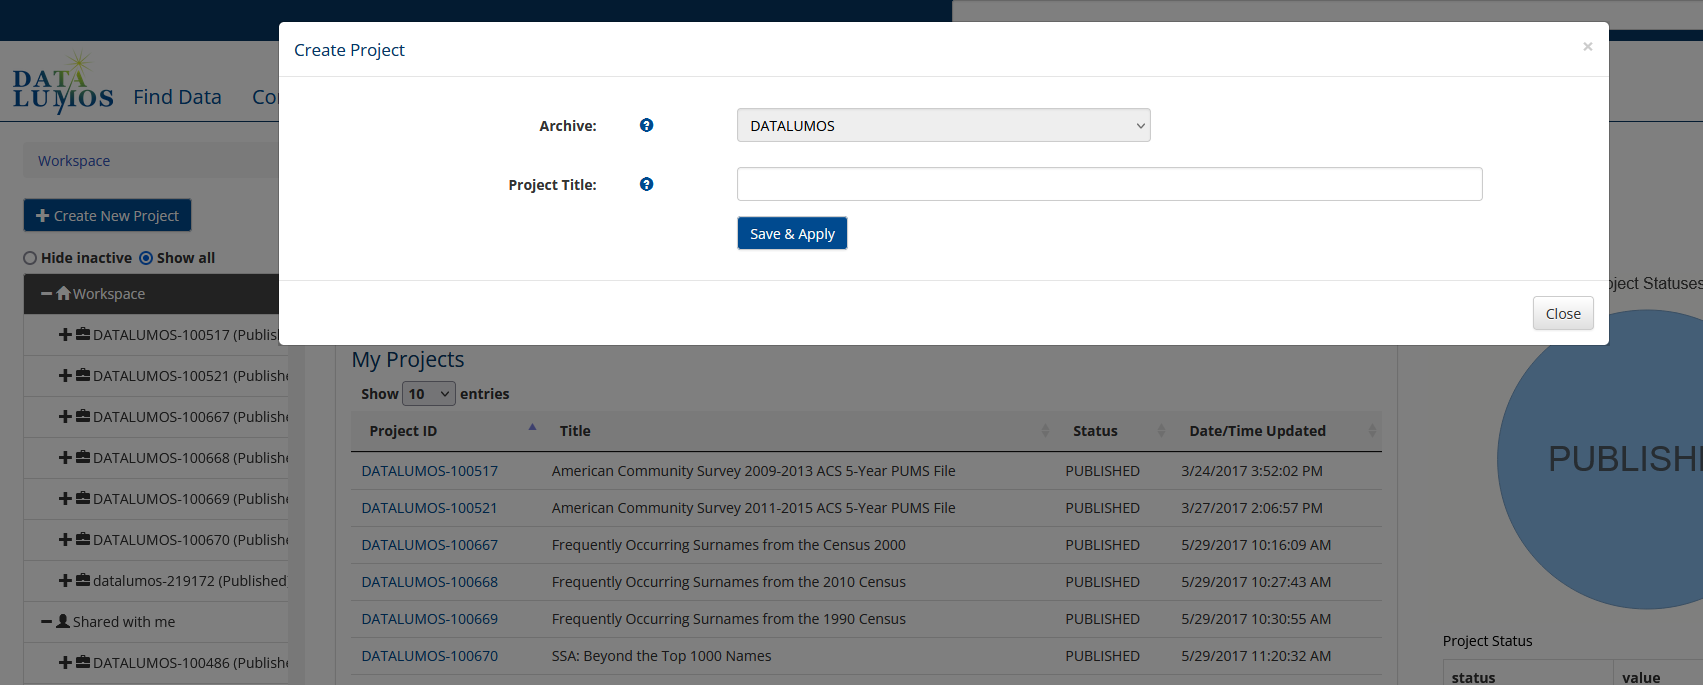Sort by Project ID column arrow
Screen dimensions: 1703x685
532,428
